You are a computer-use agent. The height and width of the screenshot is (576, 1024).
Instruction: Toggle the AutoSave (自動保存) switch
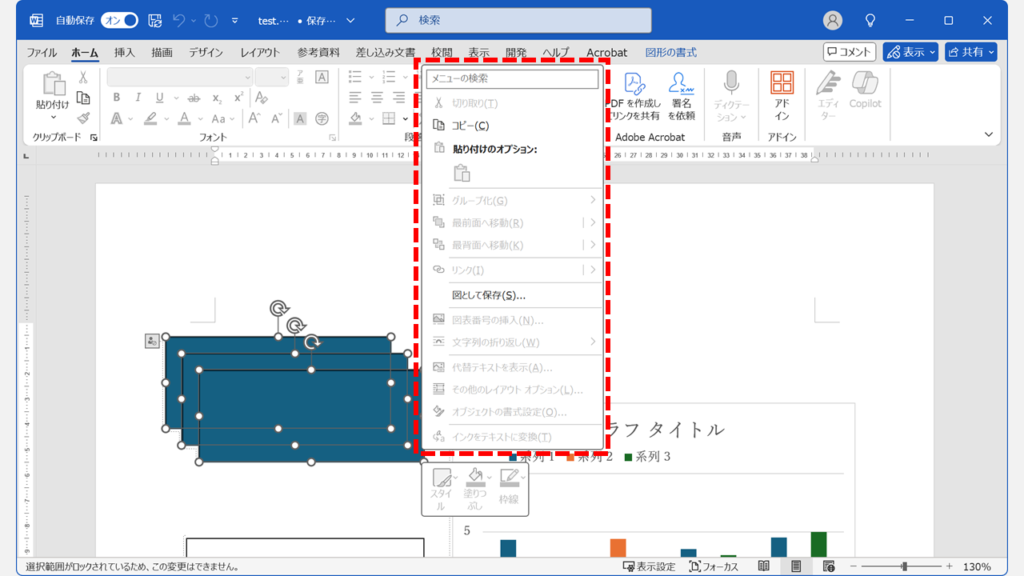click(120, 20)
